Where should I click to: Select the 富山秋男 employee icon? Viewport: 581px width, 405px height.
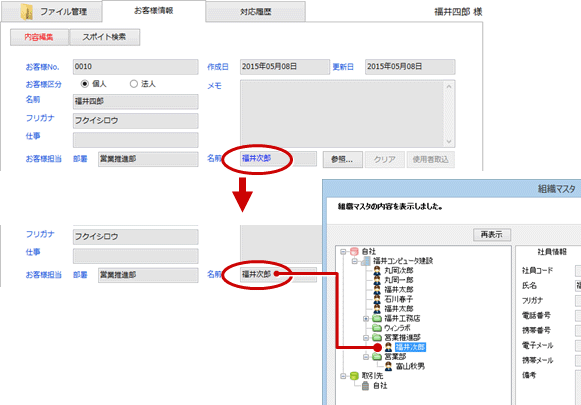click(388, 366)
